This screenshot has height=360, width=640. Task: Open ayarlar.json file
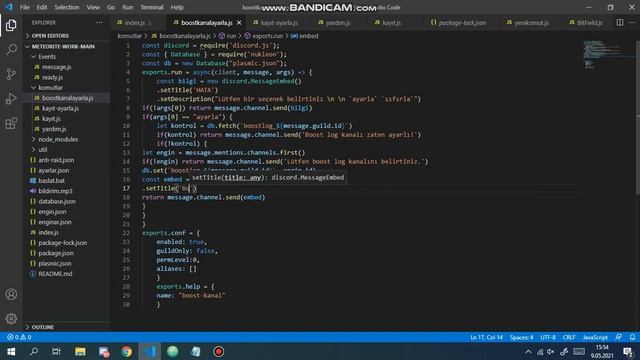point(53,171)
